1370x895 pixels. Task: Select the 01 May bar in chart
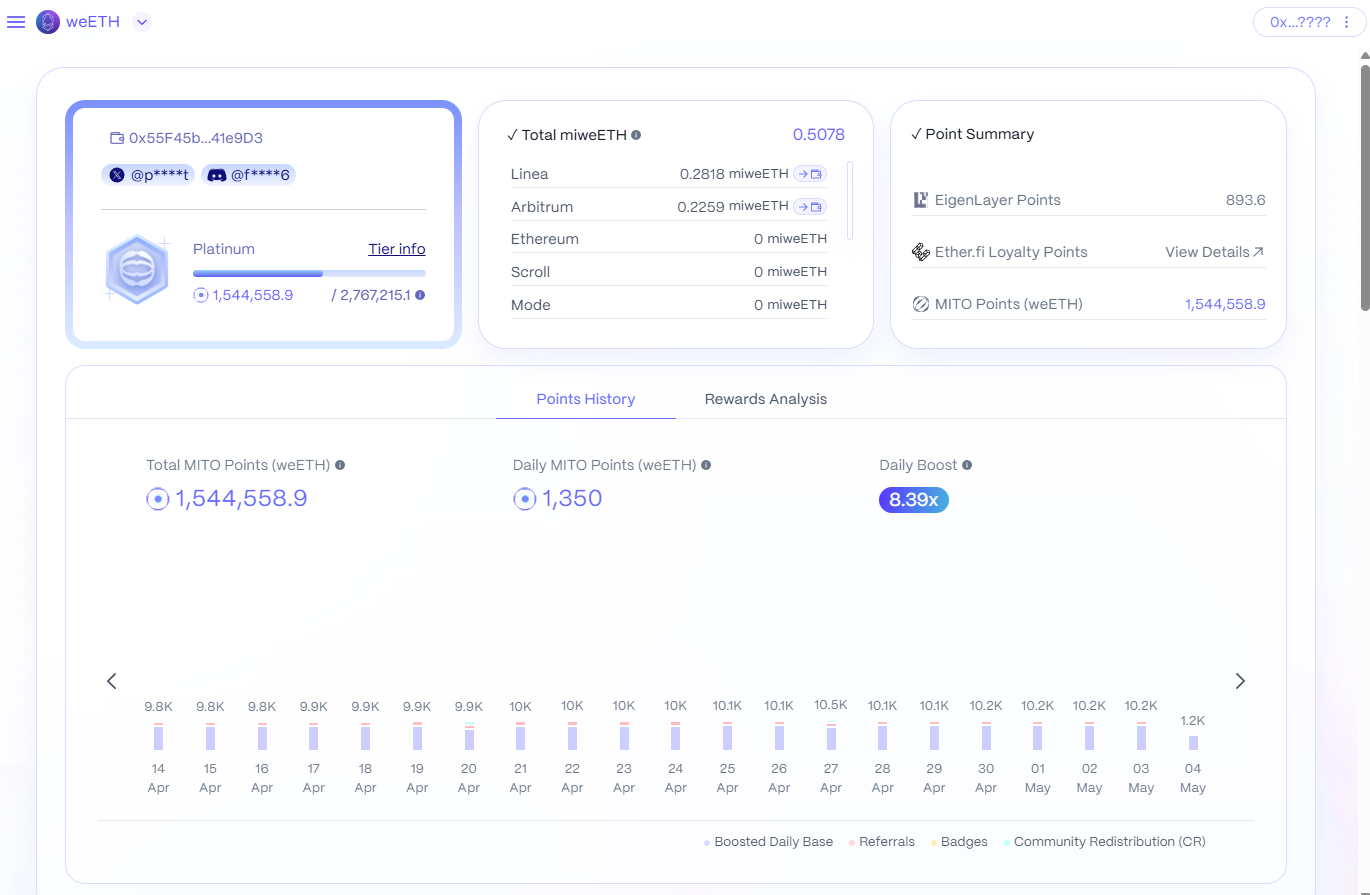(1038, 737)
